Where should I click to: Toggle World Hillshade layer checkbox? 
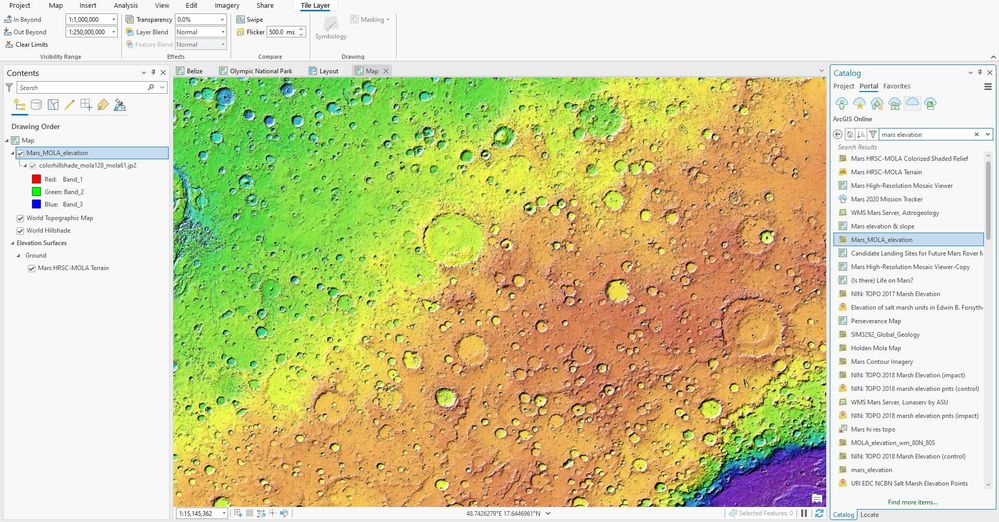coord(20,231)
